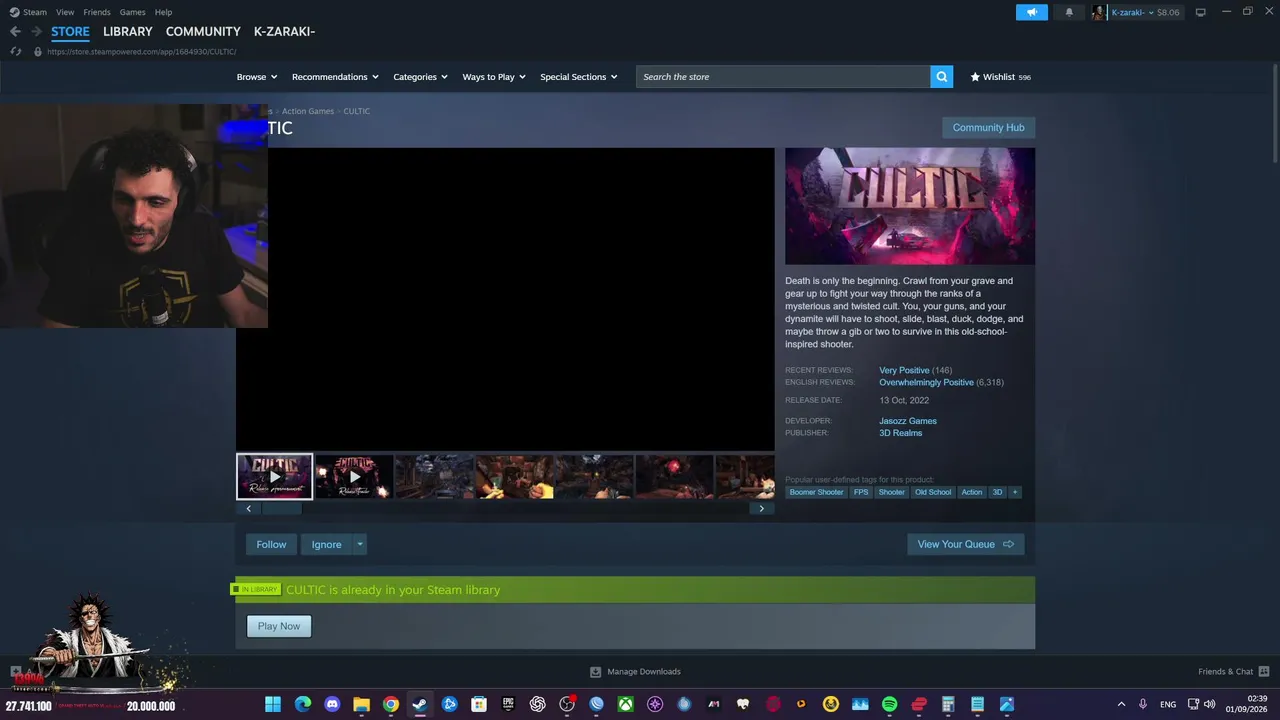Select the second trailer video thumbnail

tap(354, 476)
